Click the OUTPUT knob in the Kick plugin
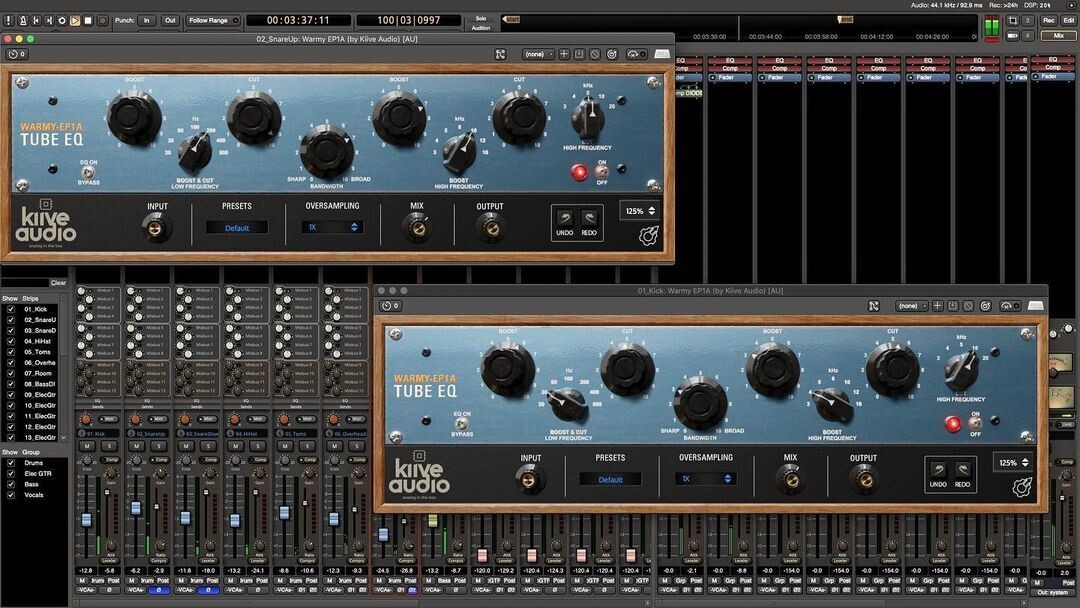1080x608 pixels. coord(863,479)
